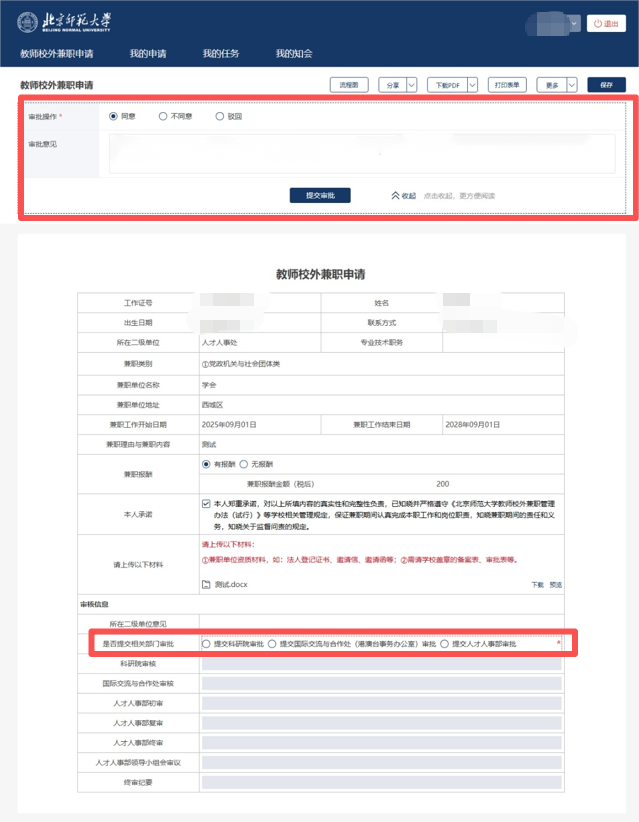Viewport: 639px width, 822px height.
Task: Click the 测试.docx file icon
Action: (x=206, y=584)
